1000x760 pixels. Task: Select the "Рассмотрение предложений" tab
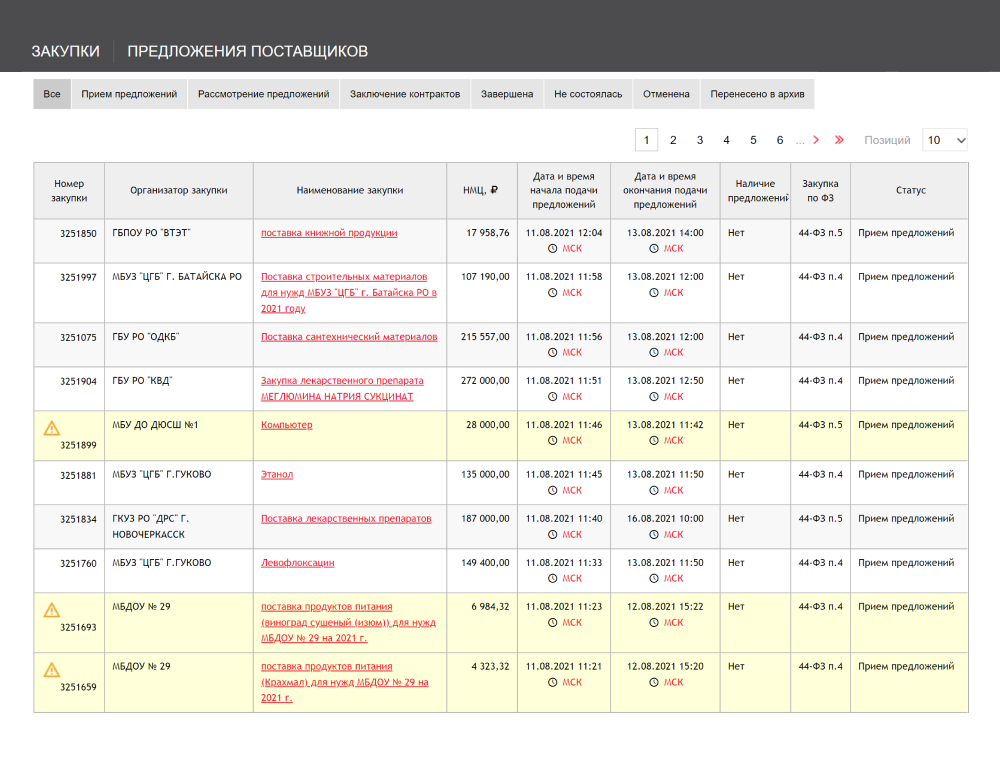tap(263, 94)
